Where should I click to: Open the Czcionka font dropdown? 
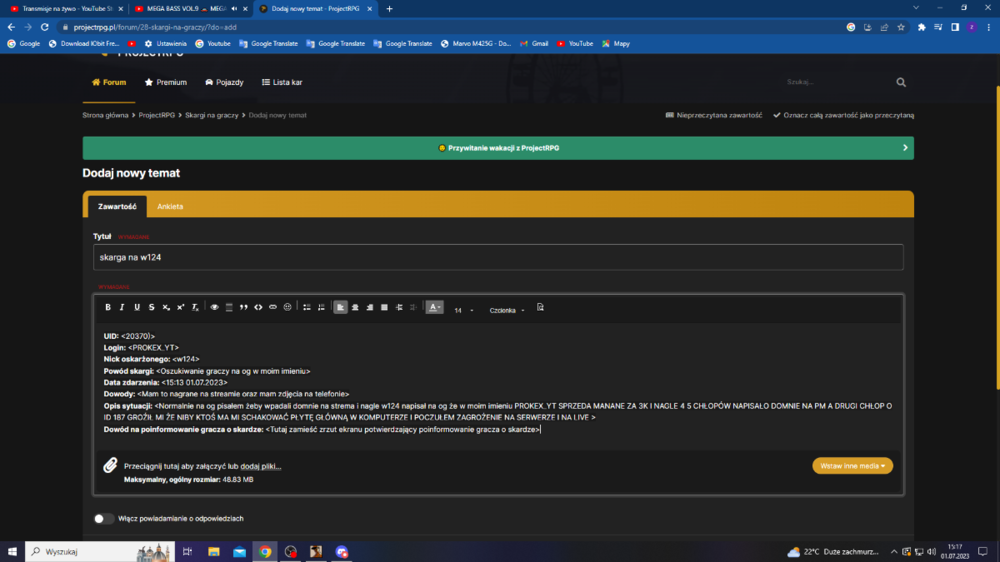point(507,310)
